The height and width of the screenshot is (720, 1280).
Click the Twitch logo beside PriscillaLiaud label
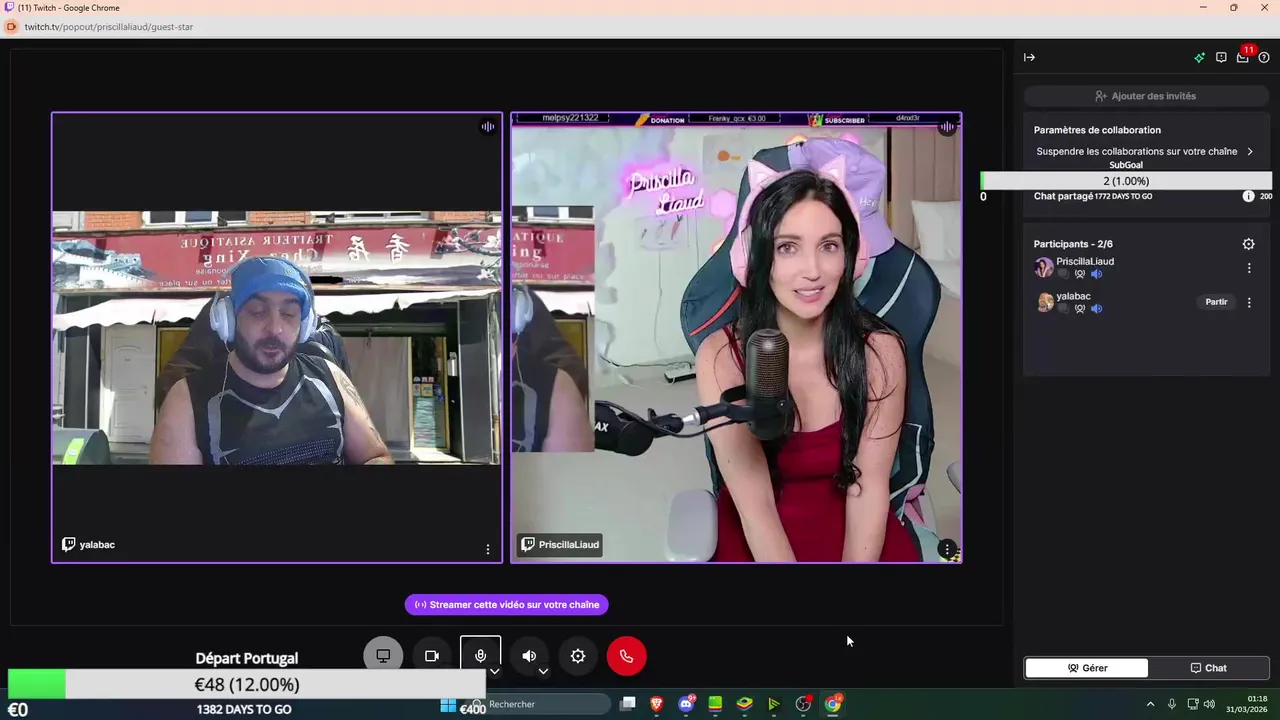(528, 545)
